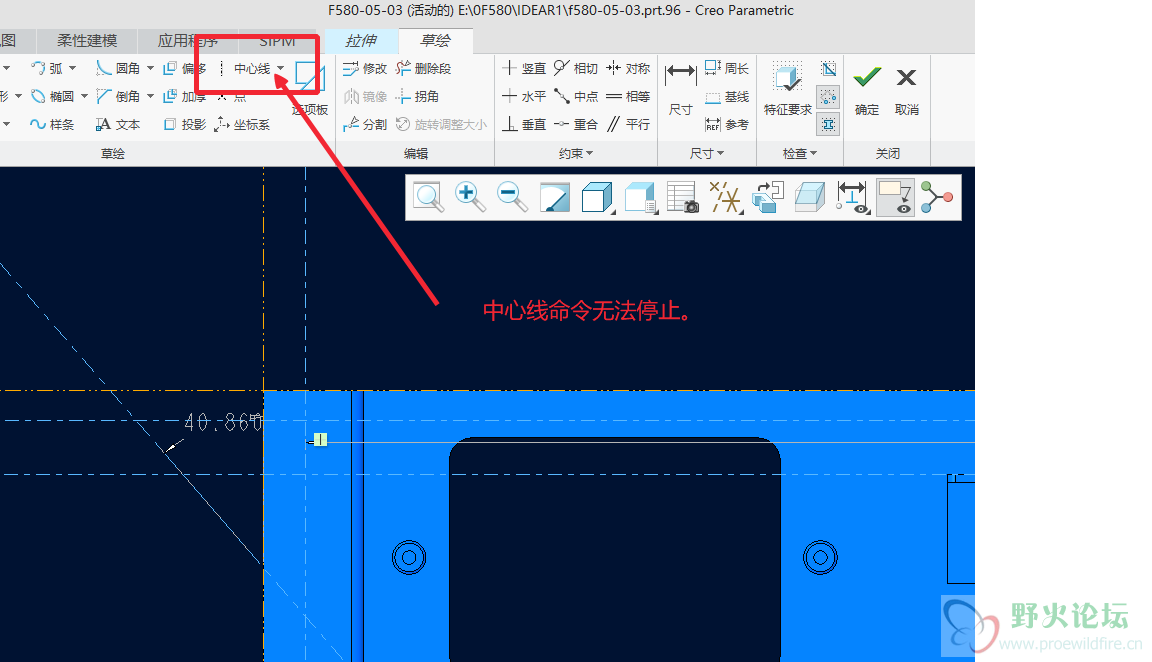
Task: Click the Sketch View orientation icon
Action: pos(768,197)
